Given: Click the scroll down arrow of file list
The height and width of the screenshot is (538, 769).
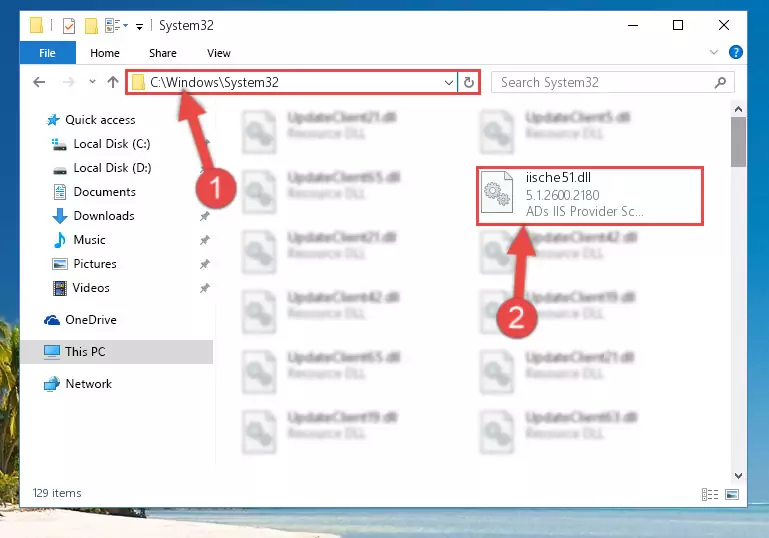Looking at the screenshot, I should [738, 475].
